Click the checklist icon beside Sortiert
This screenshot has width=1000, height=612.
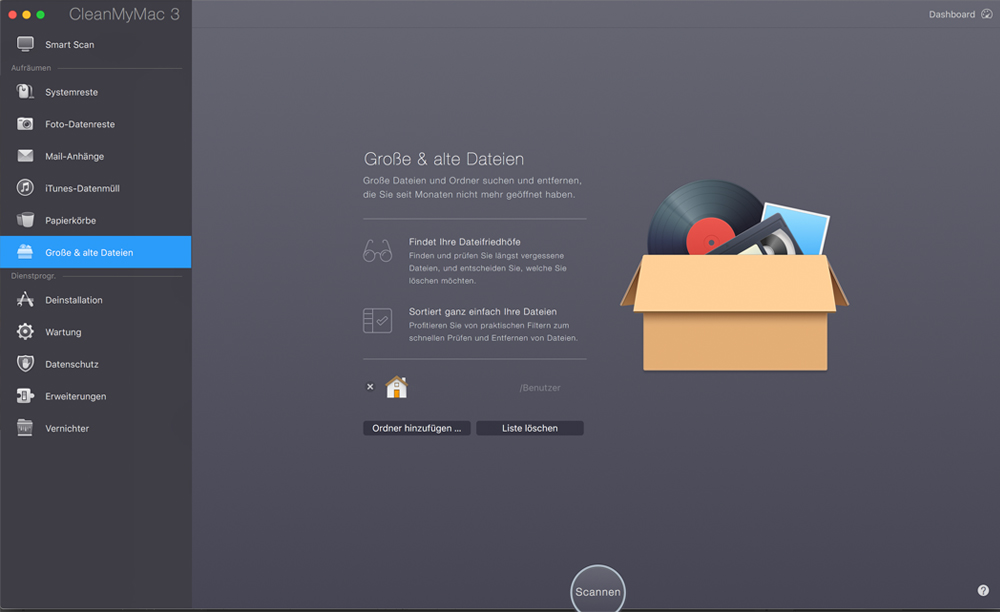(378, 321)
